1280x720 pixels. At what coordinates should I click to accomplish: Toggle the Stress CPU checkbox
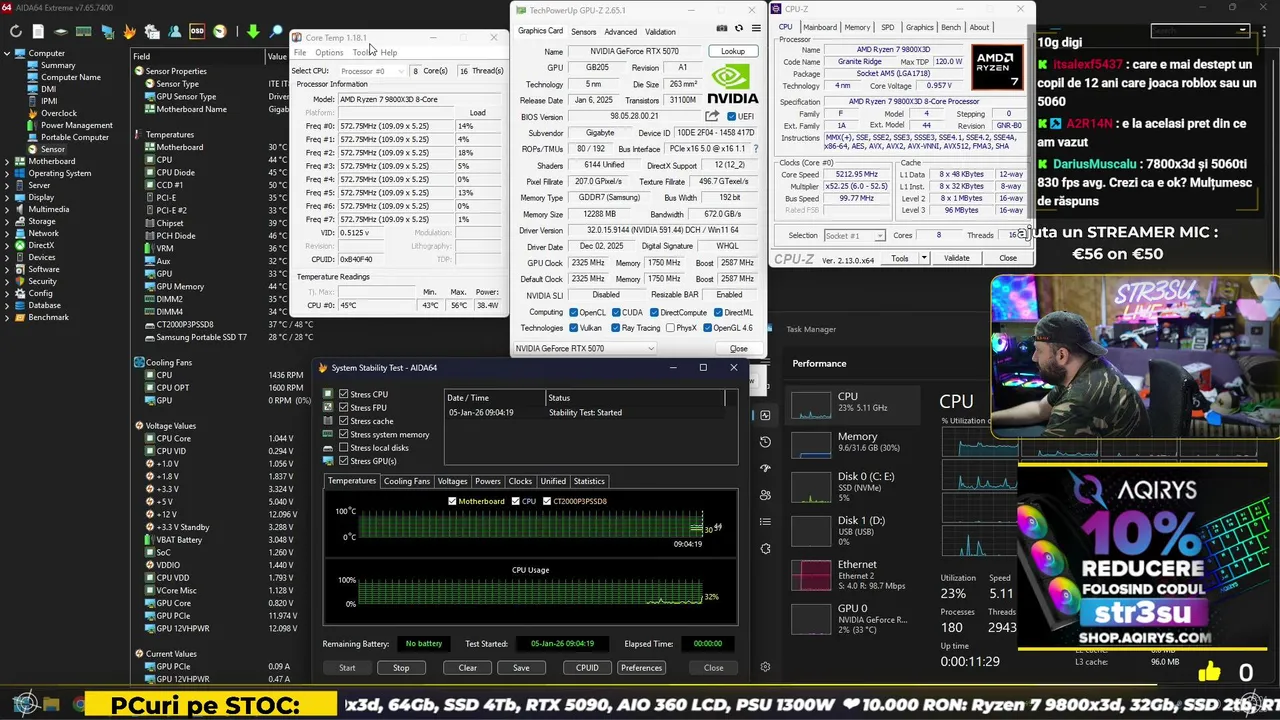[344, 394]
